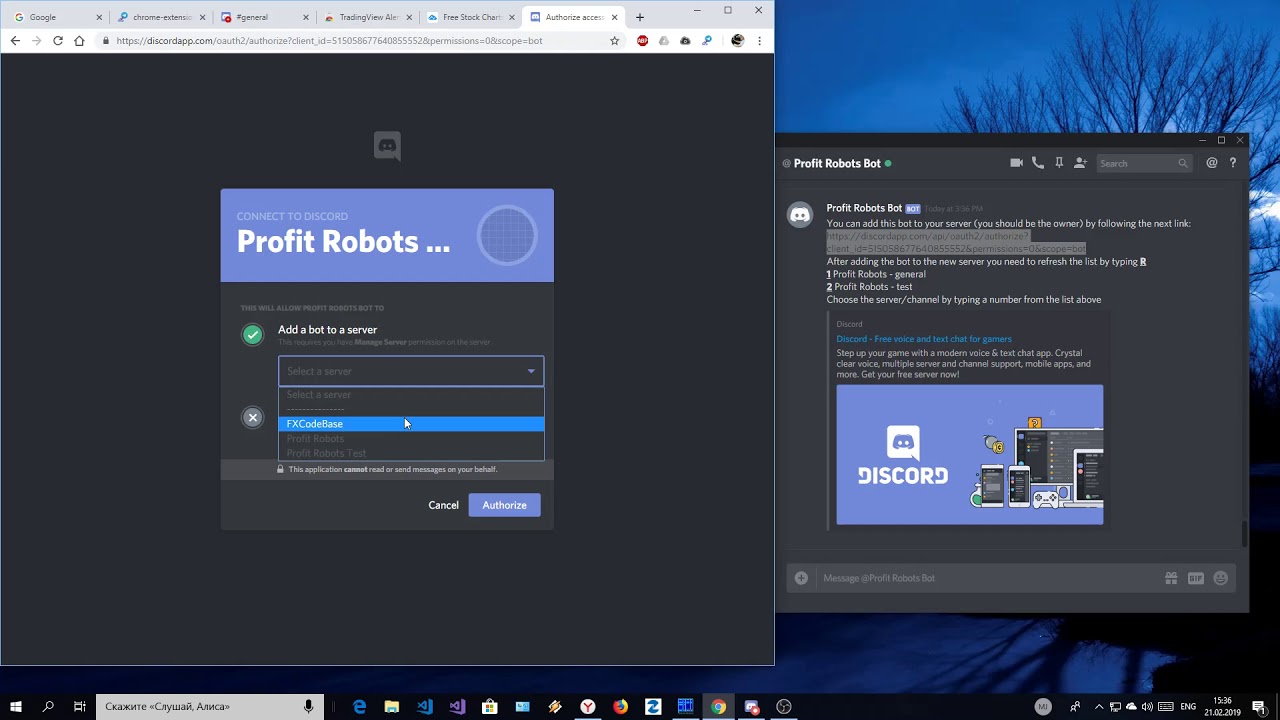Open File Explorer from taskbar
Viewport: 1280px width, 720px height.
coord(392,706)
